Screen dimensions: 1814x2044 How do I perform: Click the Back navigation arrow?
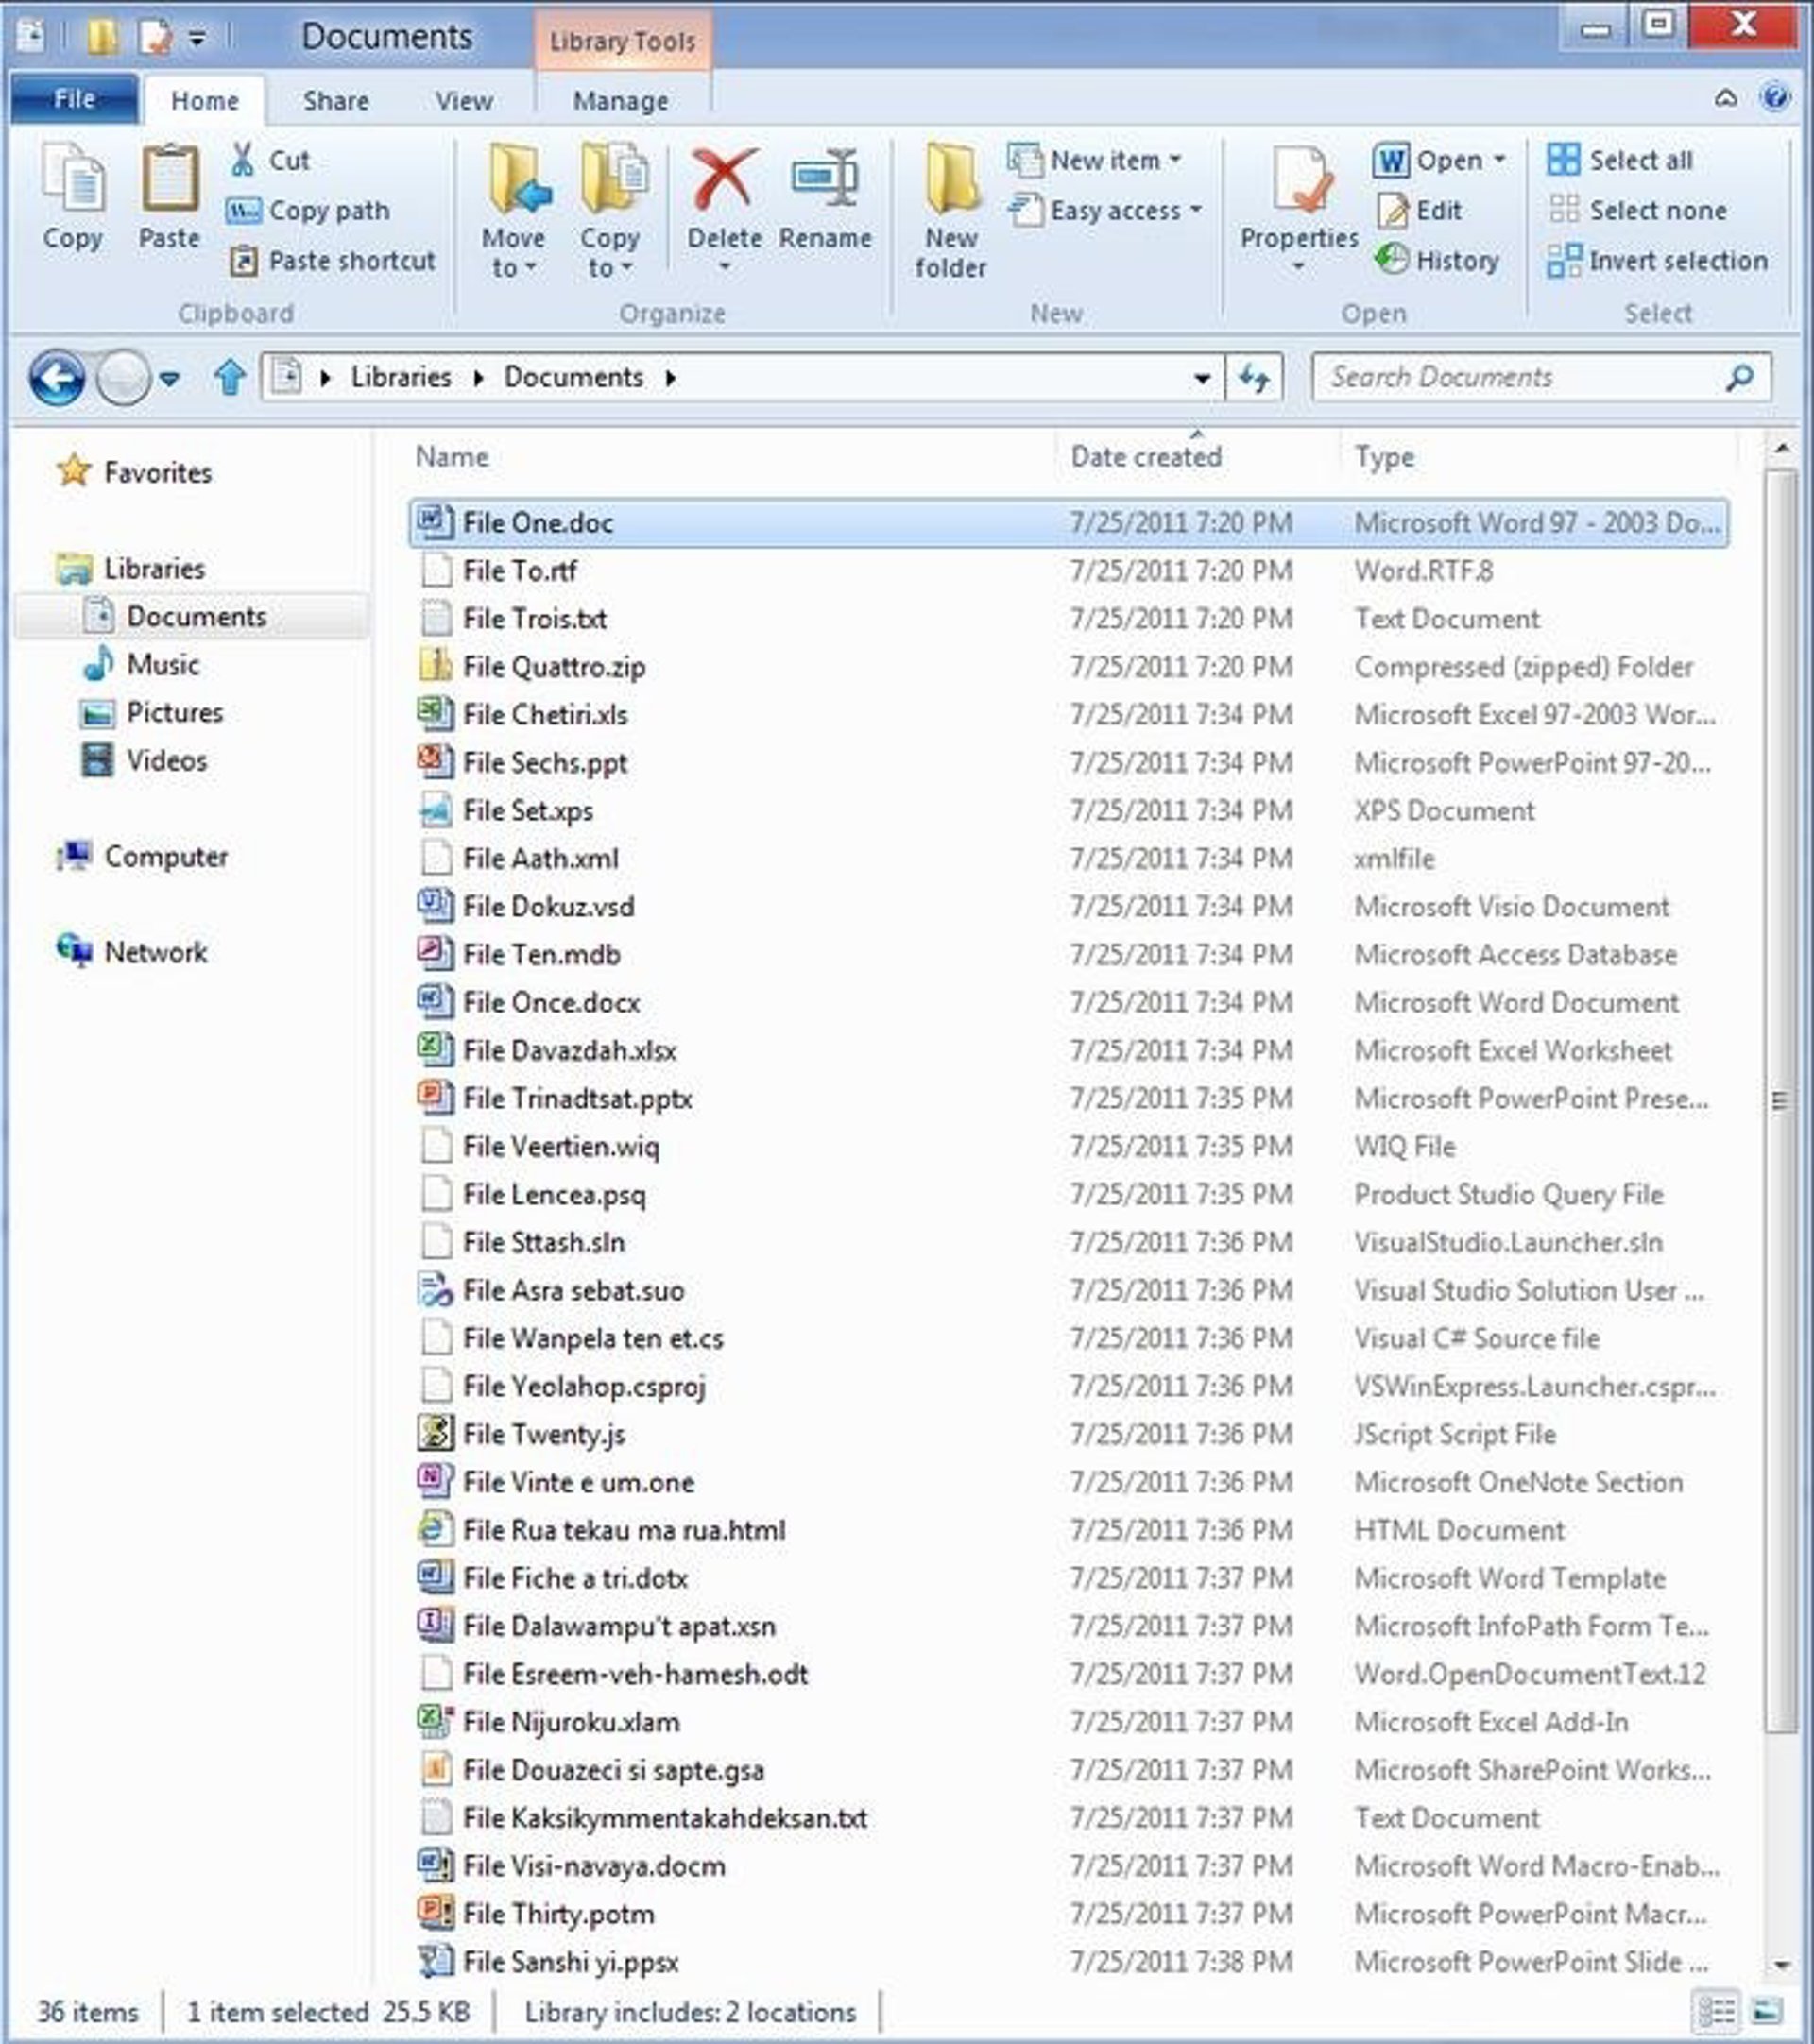pos(56,378)
